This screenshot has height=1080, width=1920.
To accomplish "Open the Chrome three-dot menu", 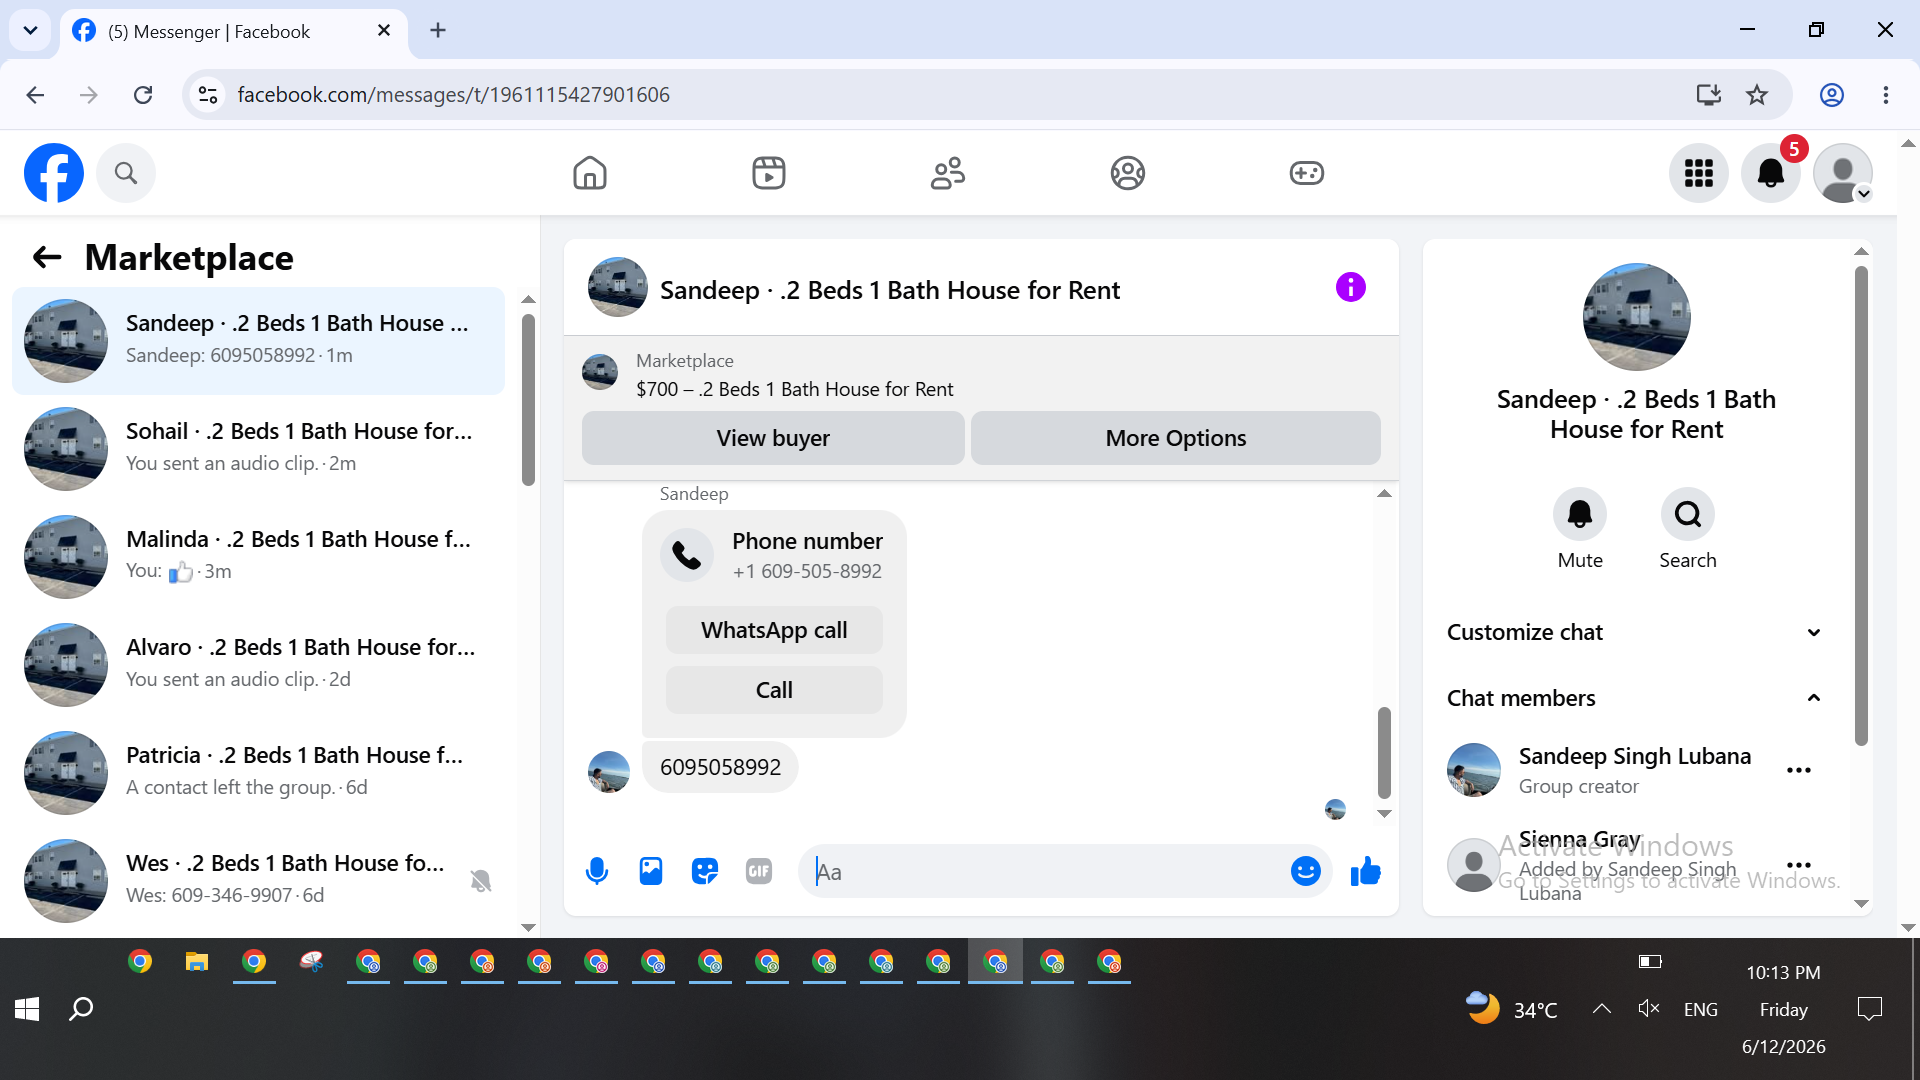I will (x=1886, y=95).
